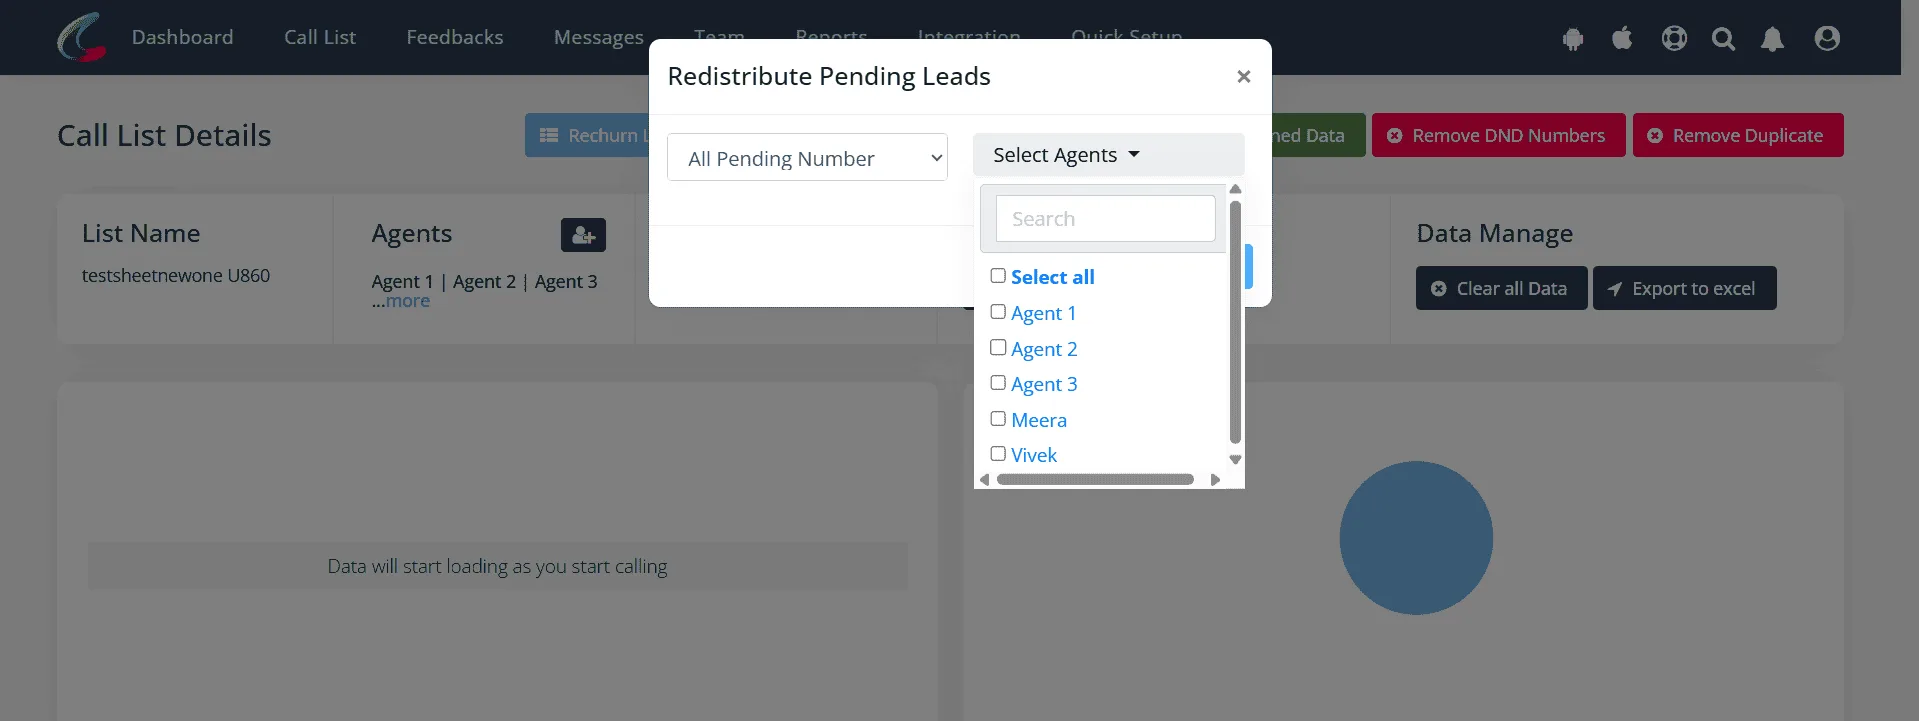Open the Android app icon
Screen dimensions: 1919x721
(x=1573, y=39)
